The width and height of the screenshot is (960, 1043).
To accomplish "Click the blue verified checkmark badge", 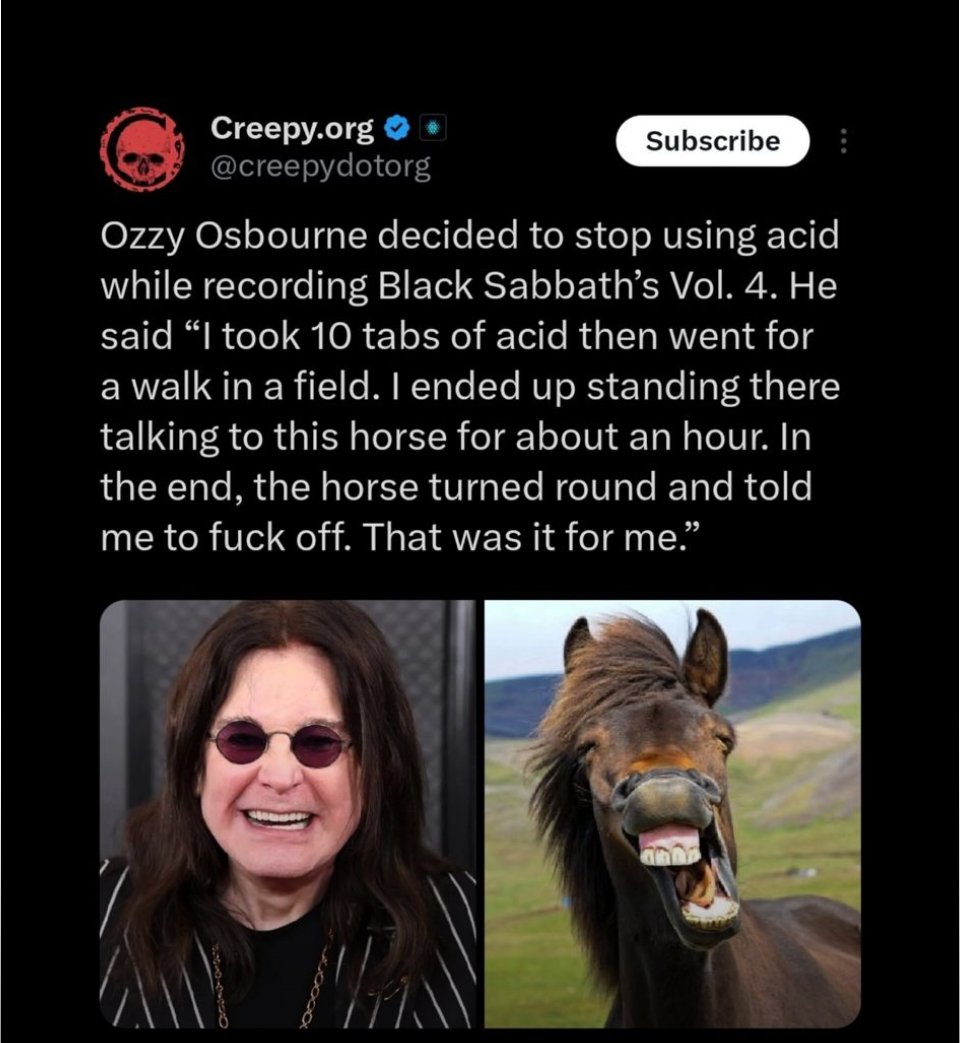I will point(397,128).
